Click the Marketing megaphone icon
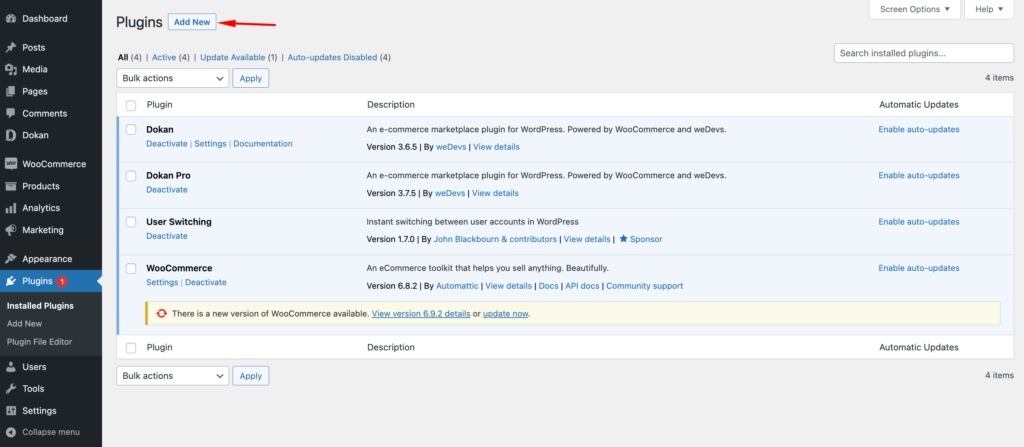The width and height of the screenshot is (1024, 447). (x=10, y=230)
